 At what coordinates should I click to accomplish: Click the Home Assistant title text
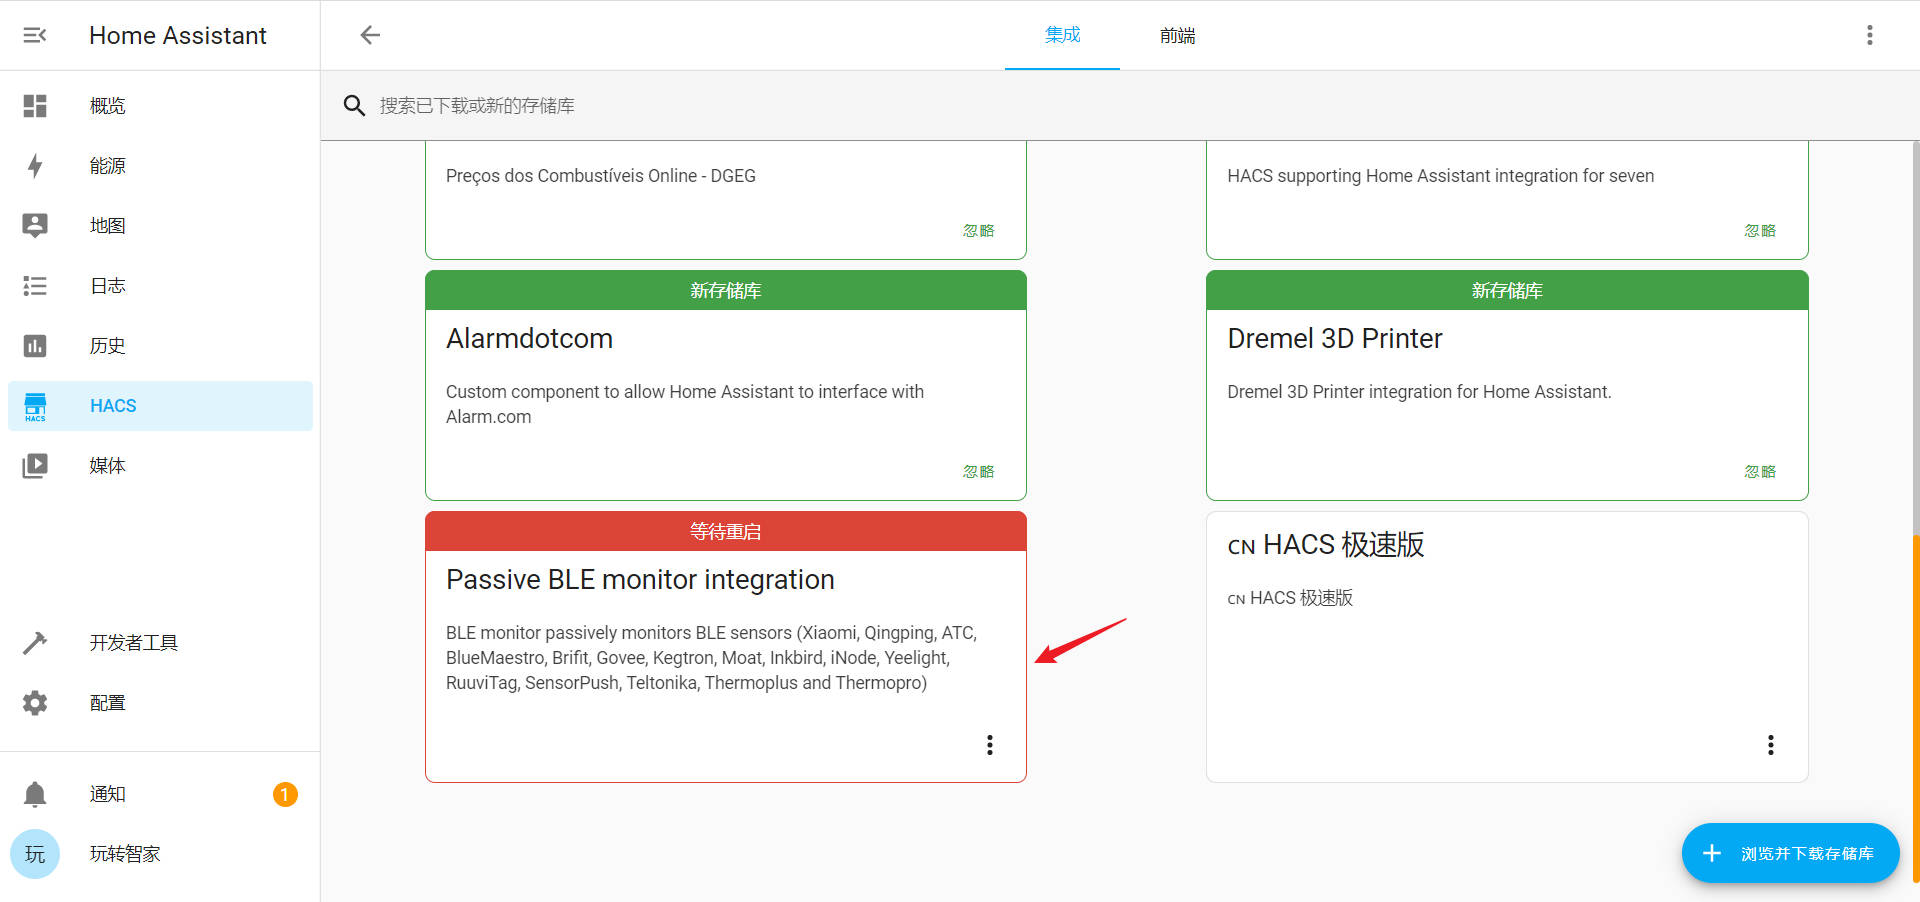[178, 35]
